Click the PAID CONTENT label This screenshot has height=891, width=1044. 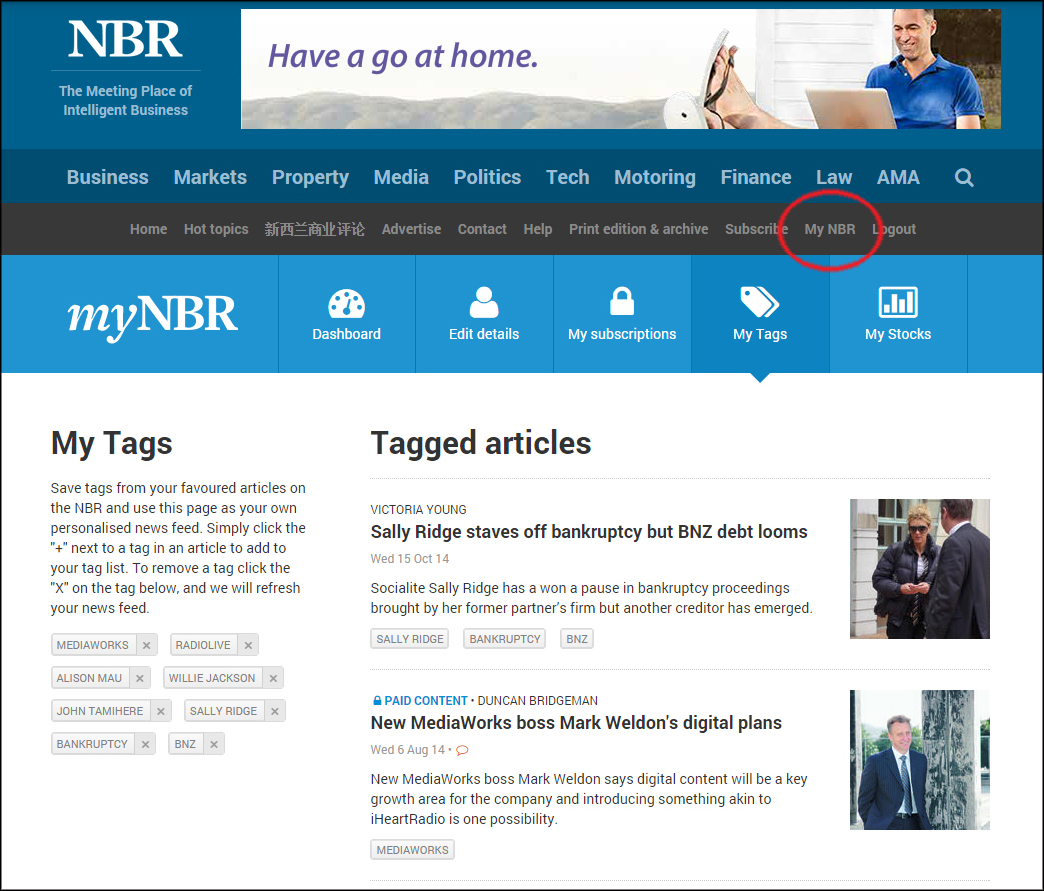[x=426, y=701]
